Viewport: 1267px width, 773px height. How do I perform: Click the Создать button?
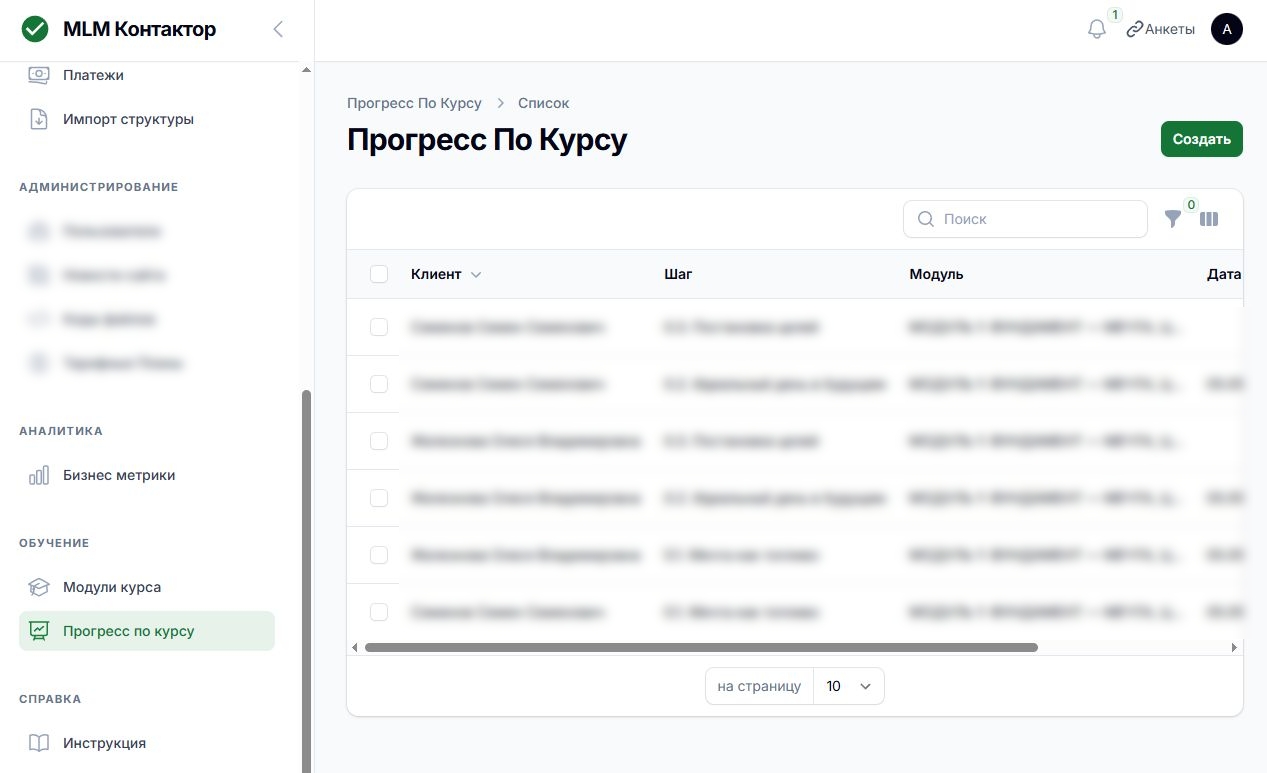(x=1201, y=139)
